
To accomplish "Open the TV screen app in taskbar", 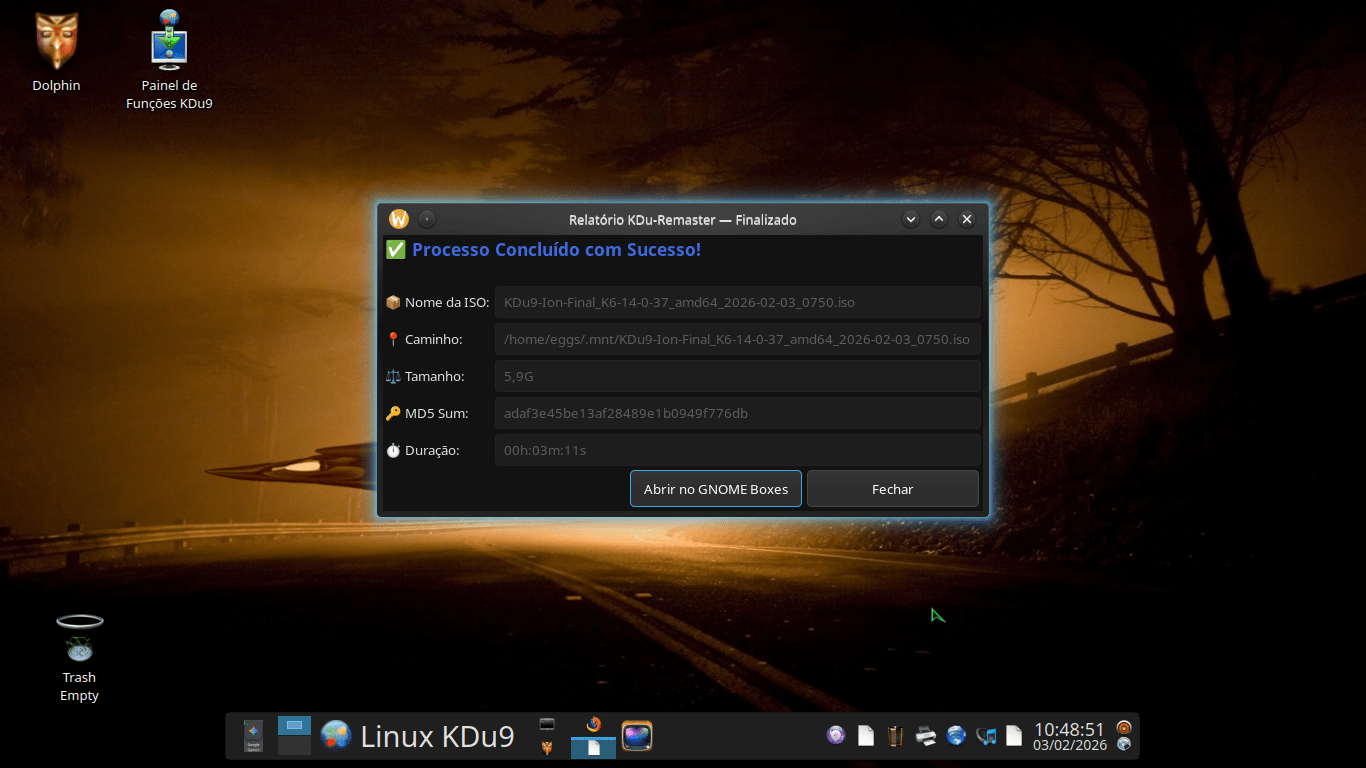I will click(x=637, y=737).
